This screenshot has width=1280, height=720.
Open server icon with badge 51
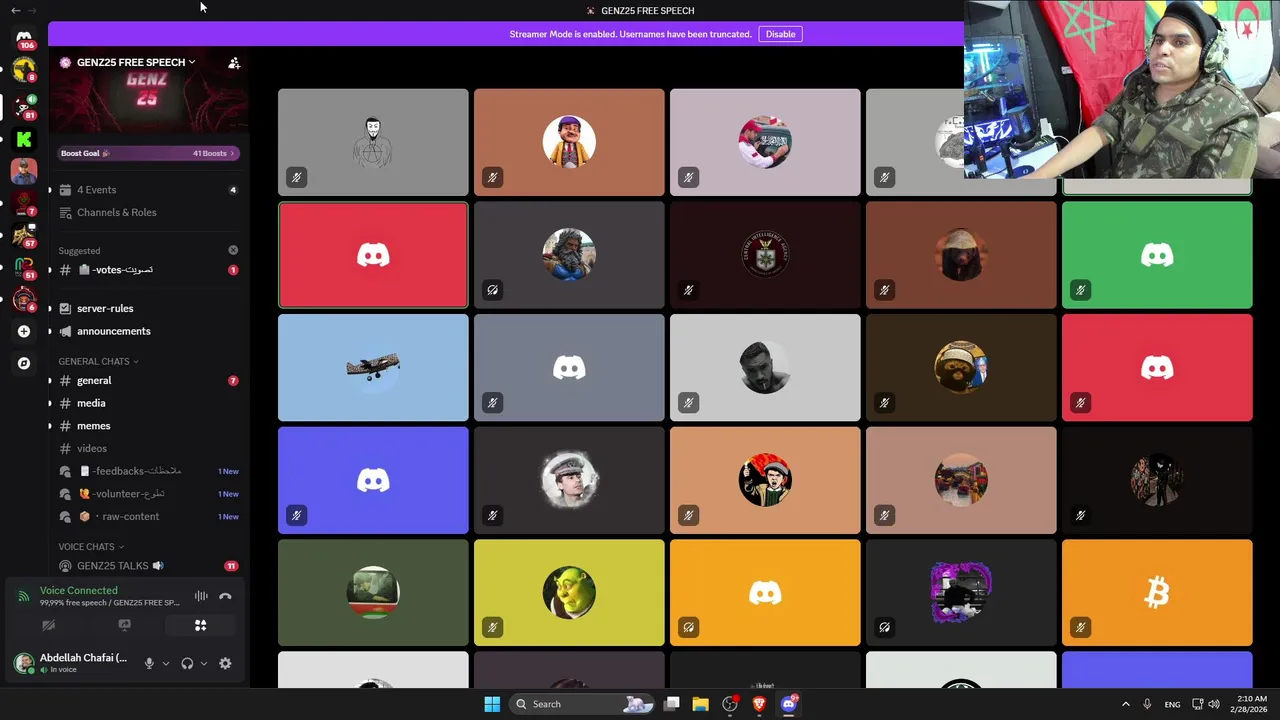point(24,267)
